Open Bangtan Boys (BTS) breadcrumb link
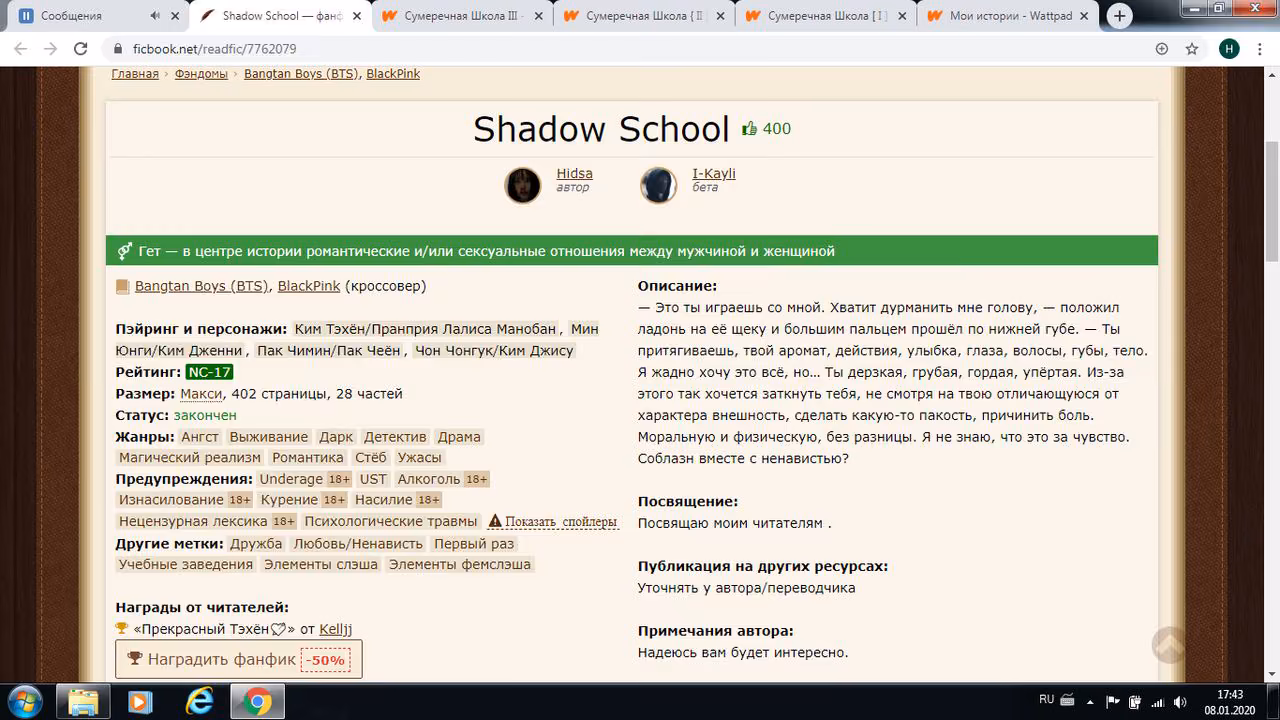The image size is (1280, 720). [x=301, y=74]
